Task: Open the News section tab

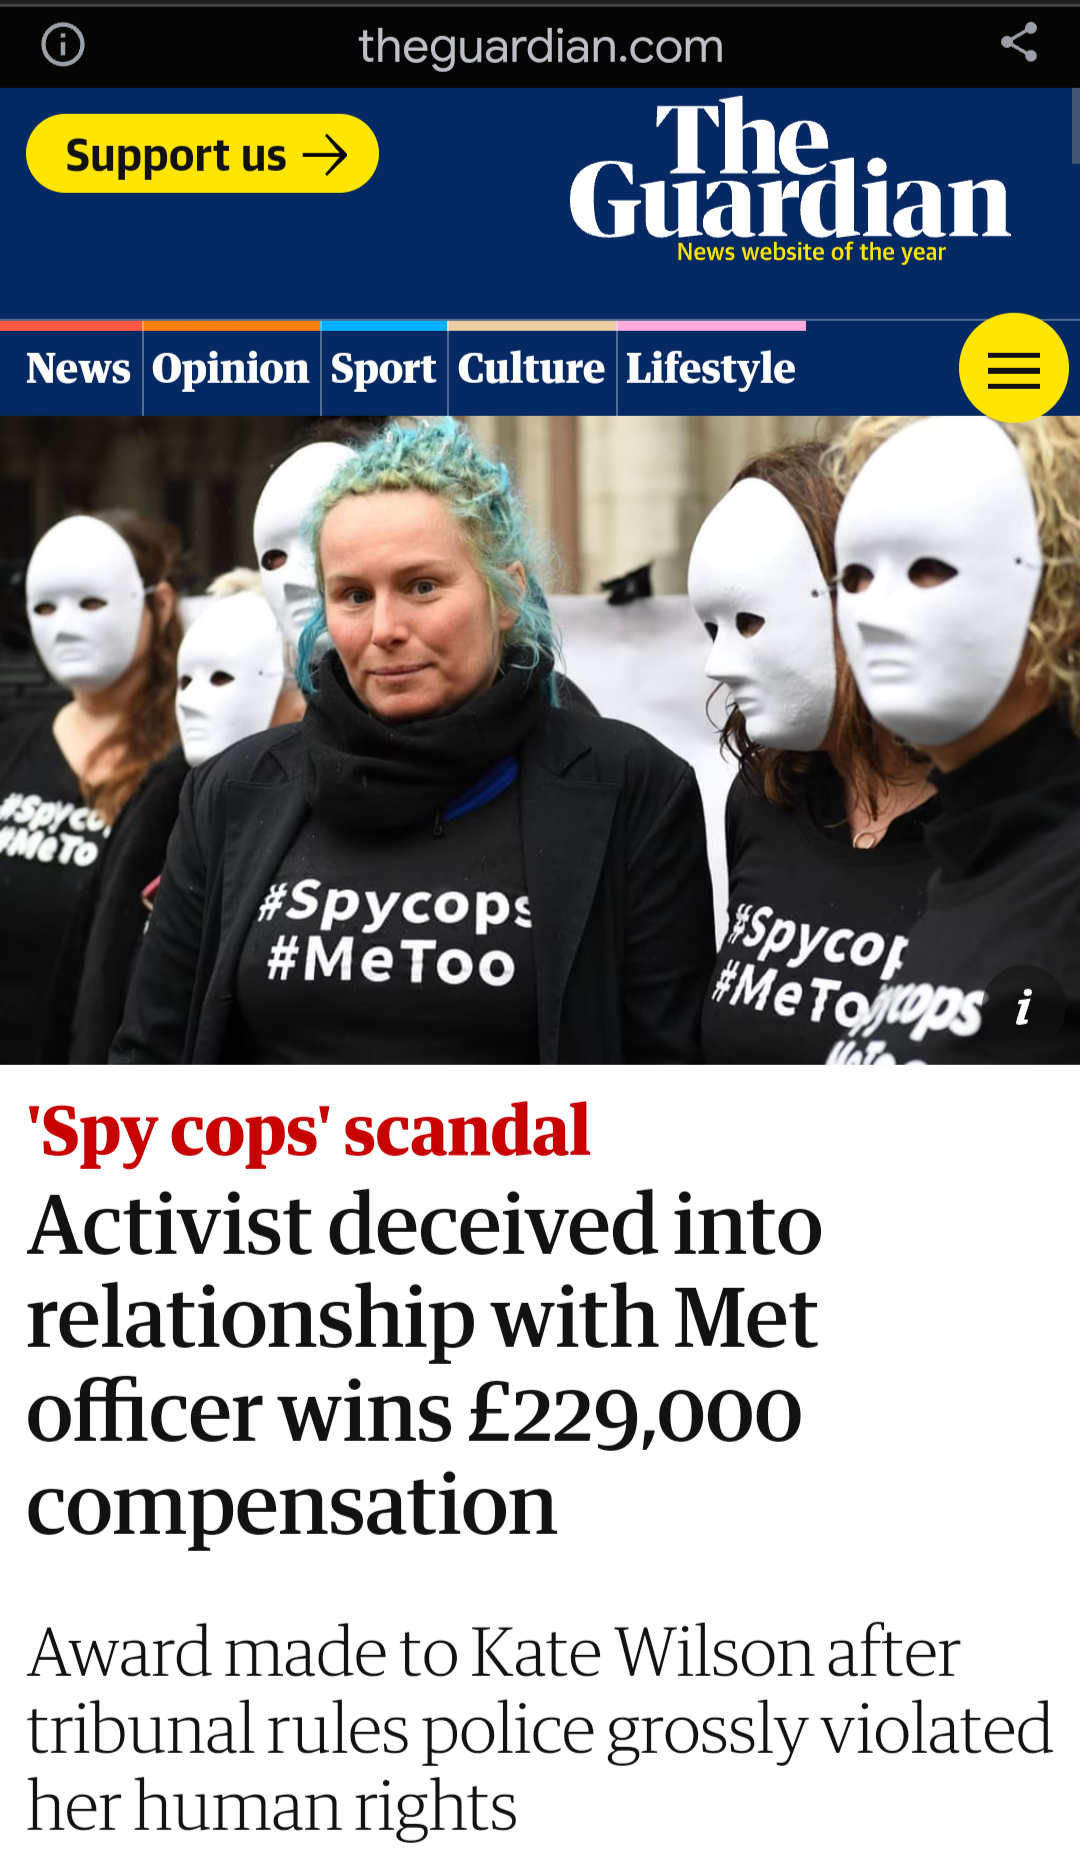Action: [78, 369]
